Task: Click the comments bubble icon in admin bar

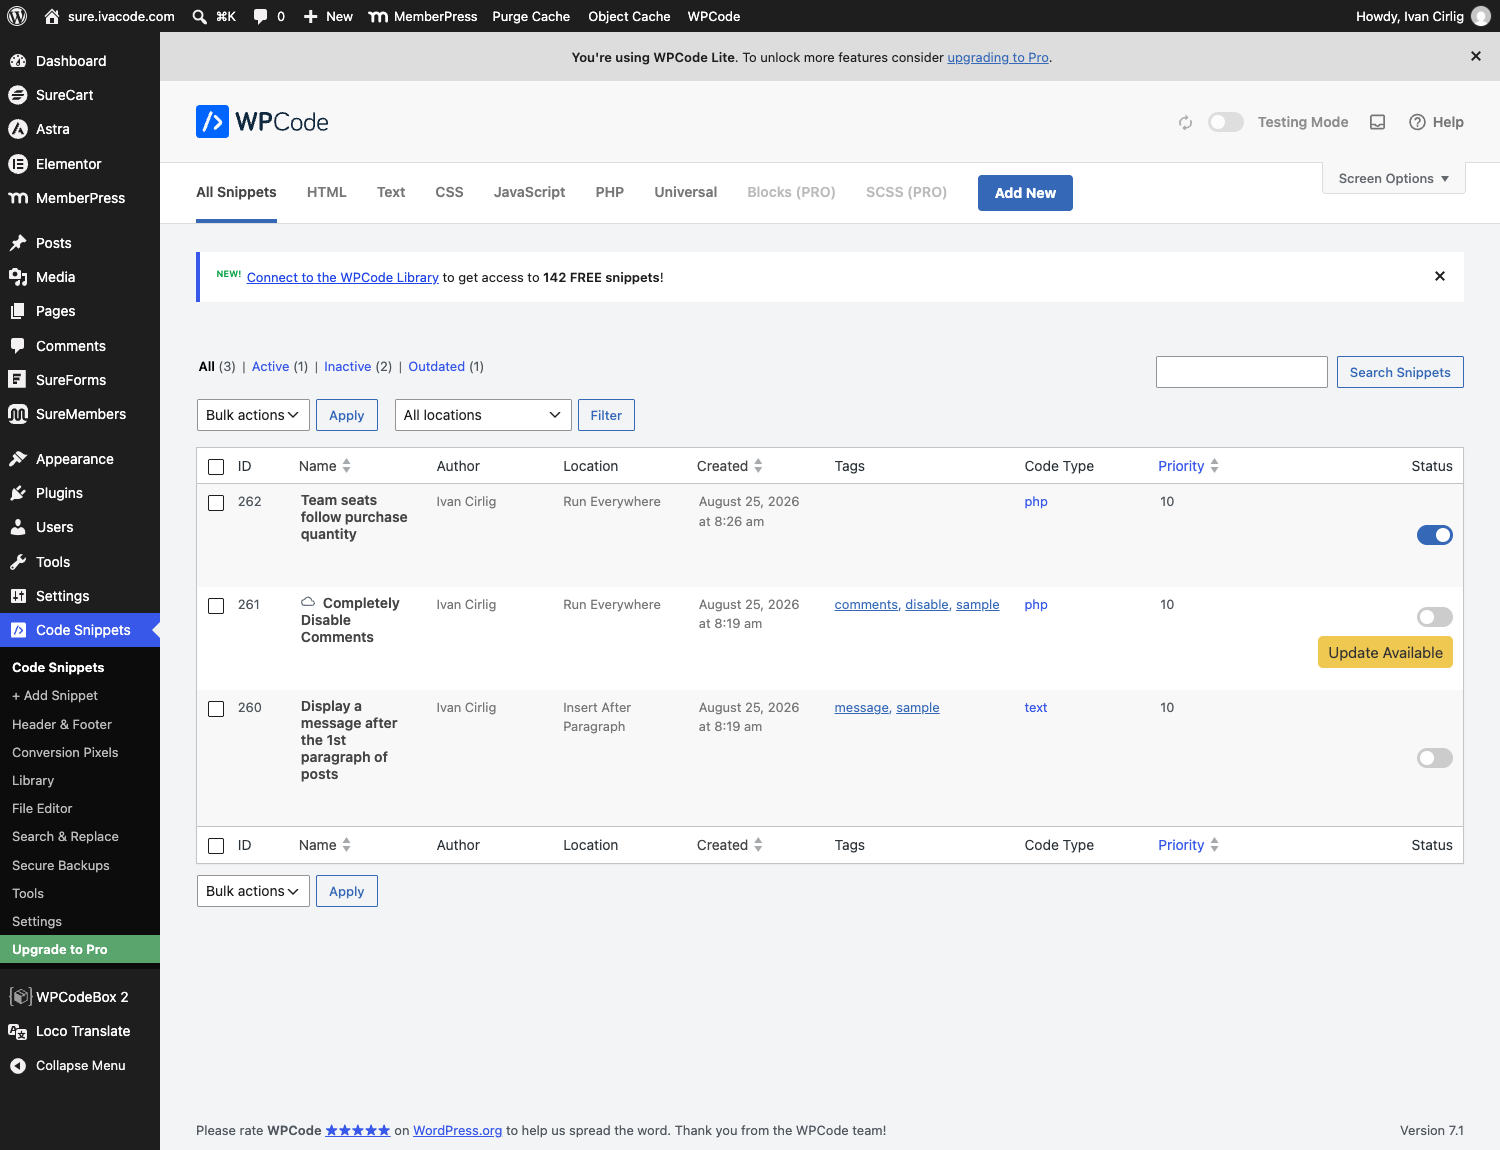Action: coord(260,16)
